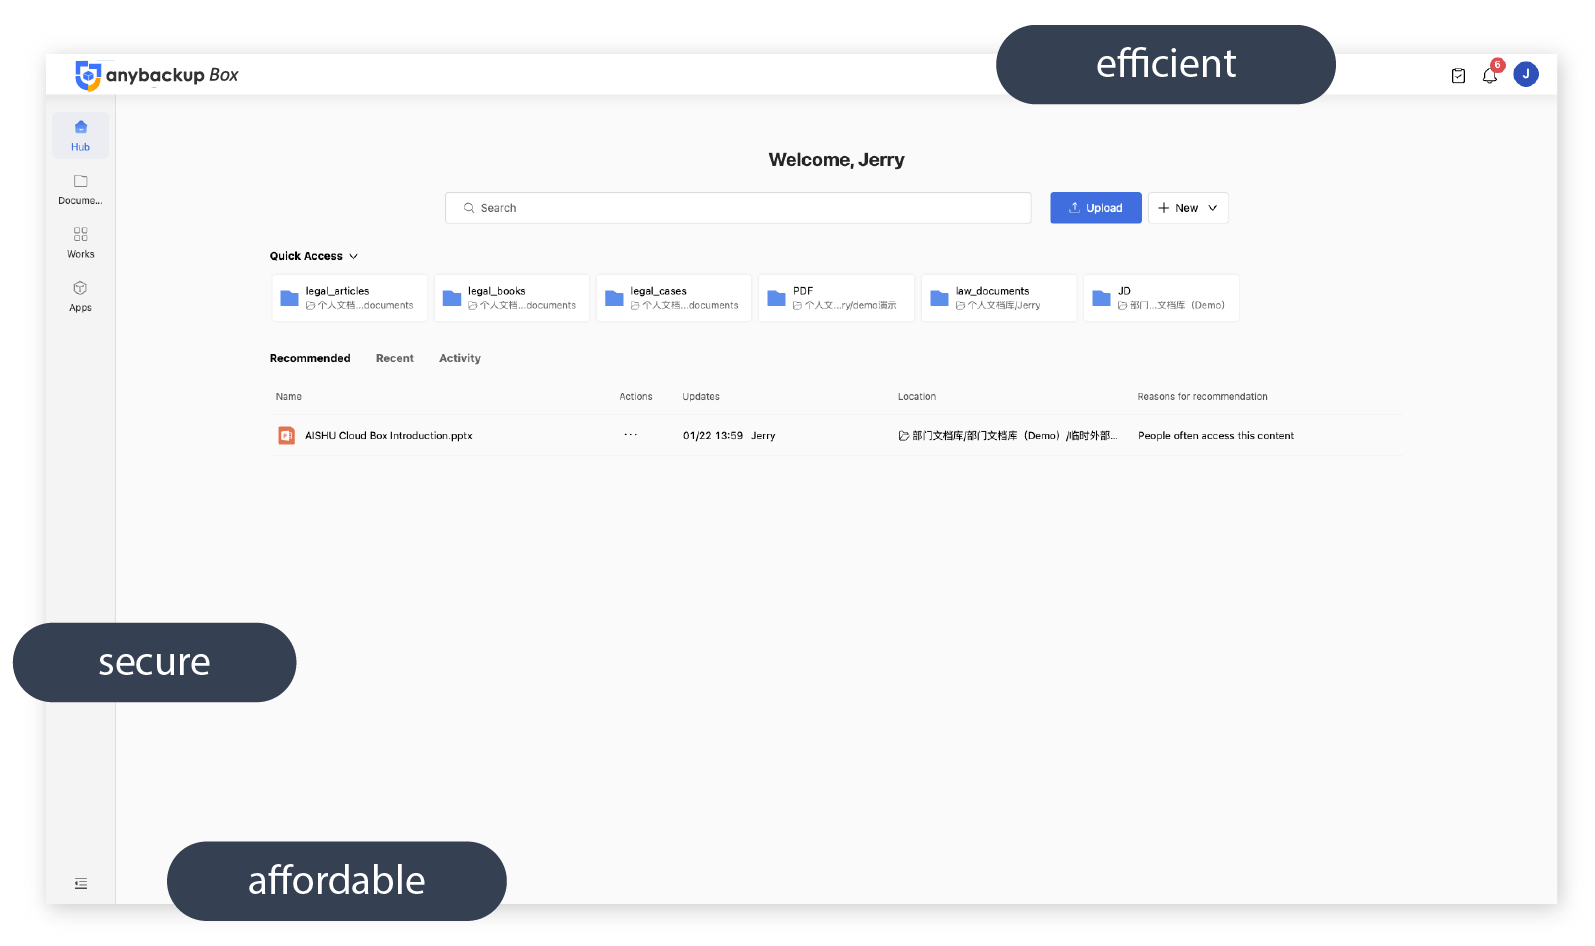This screenshot has height=946, width=1595.
Task: Focus the Search input field
Action: [x=738, y=208]
